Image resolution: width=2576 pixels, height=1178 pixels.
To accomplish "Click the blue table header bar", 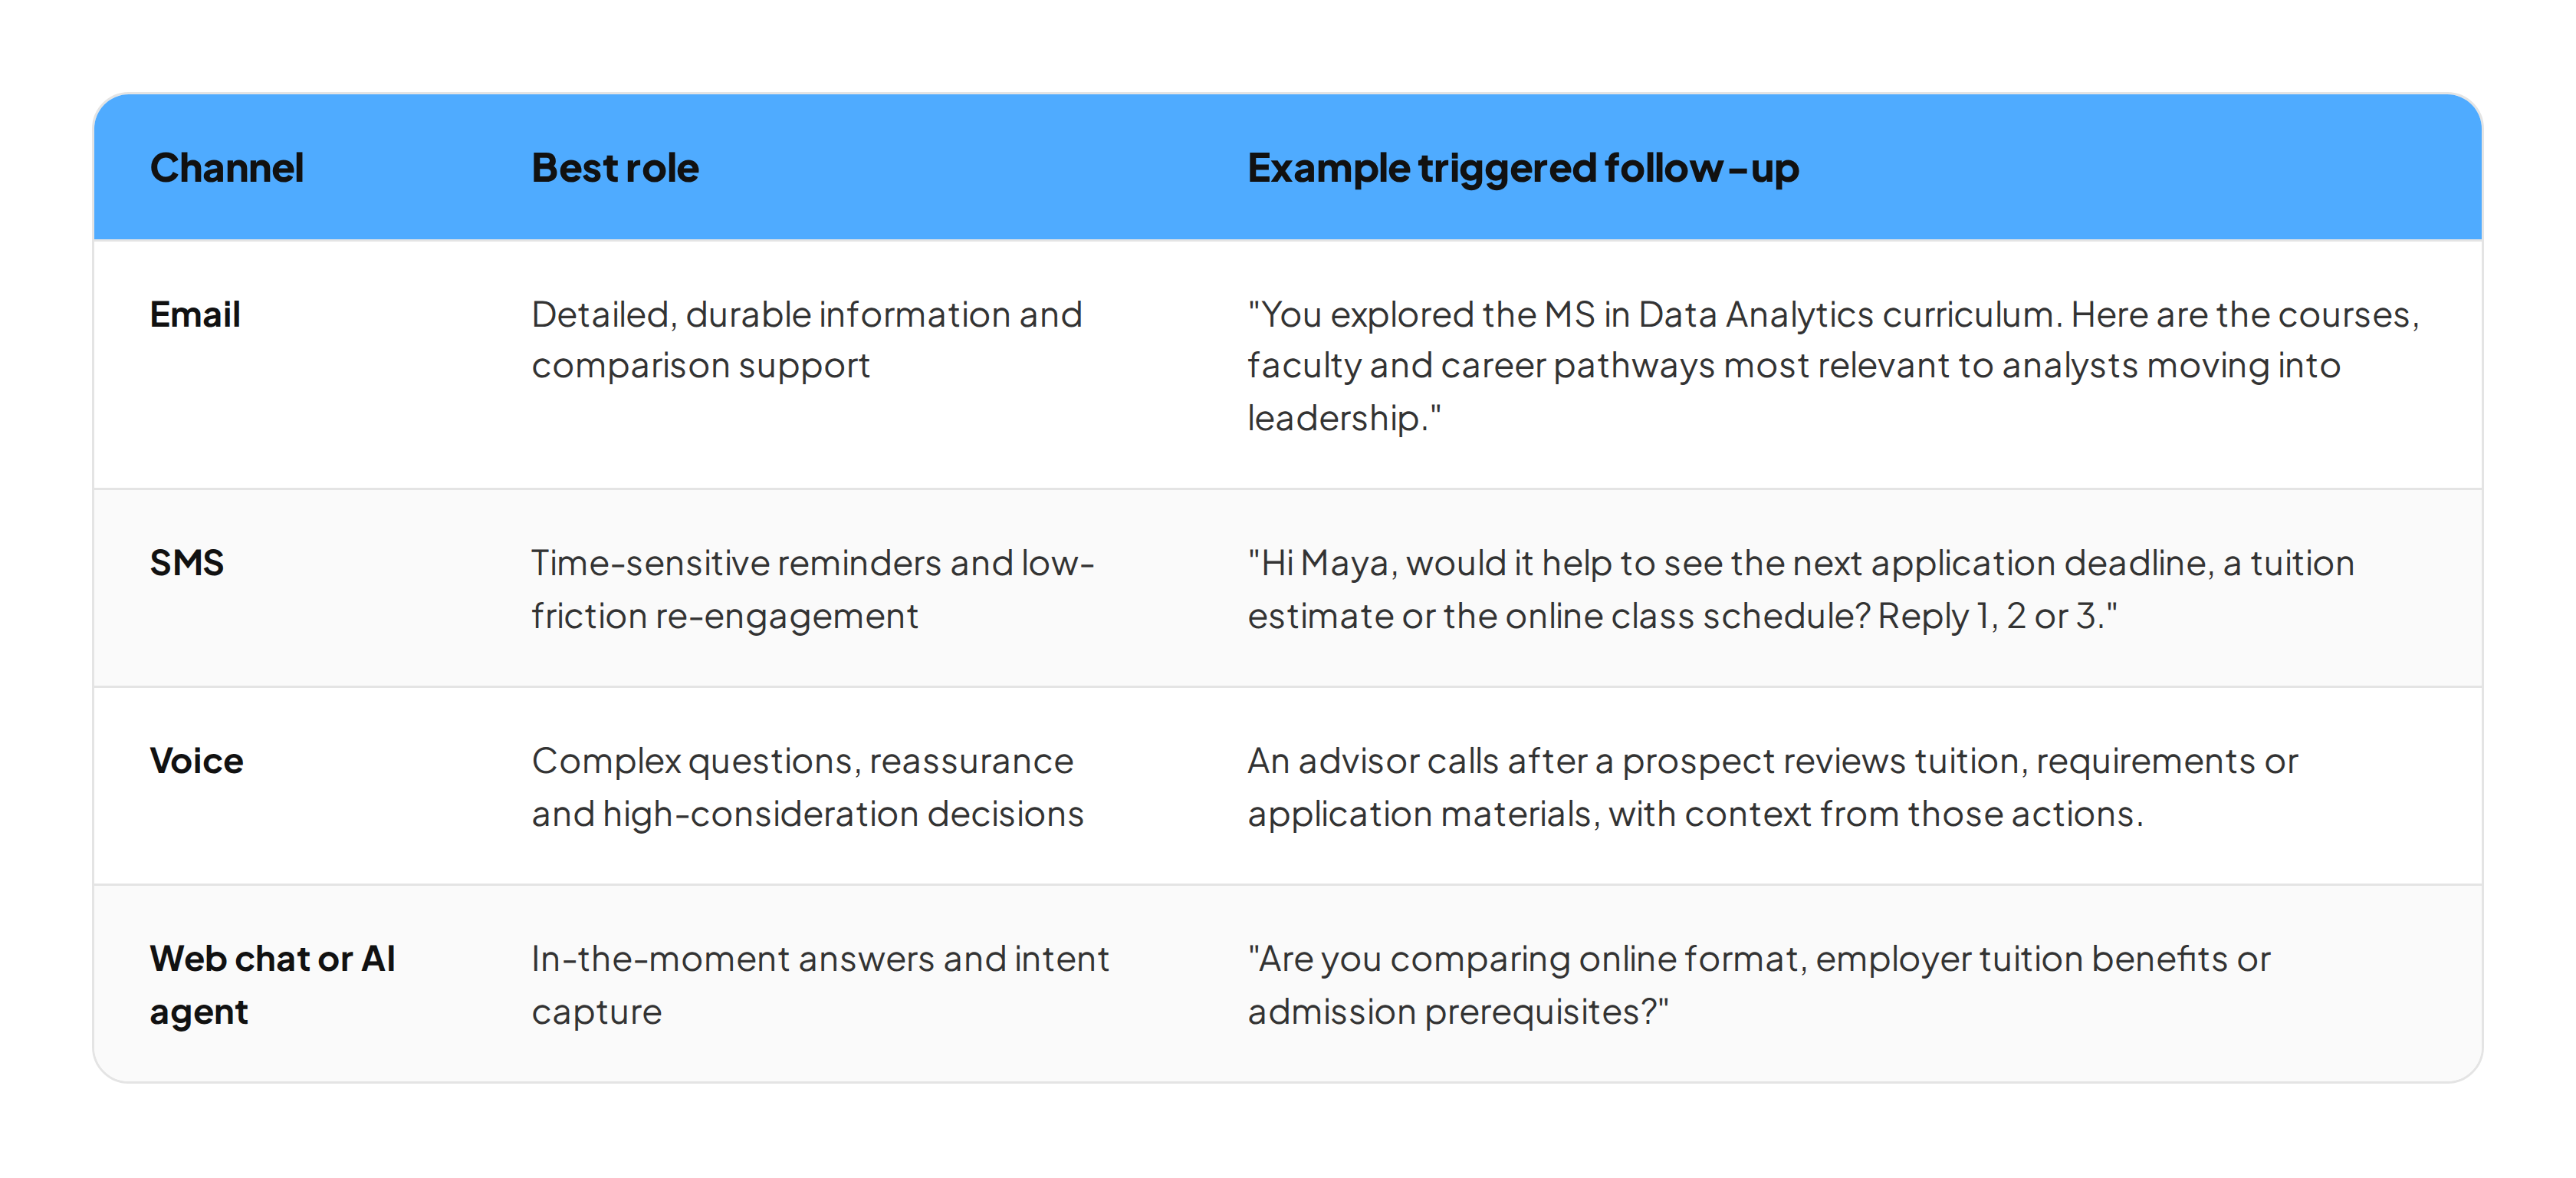I will click(1287, 167).
